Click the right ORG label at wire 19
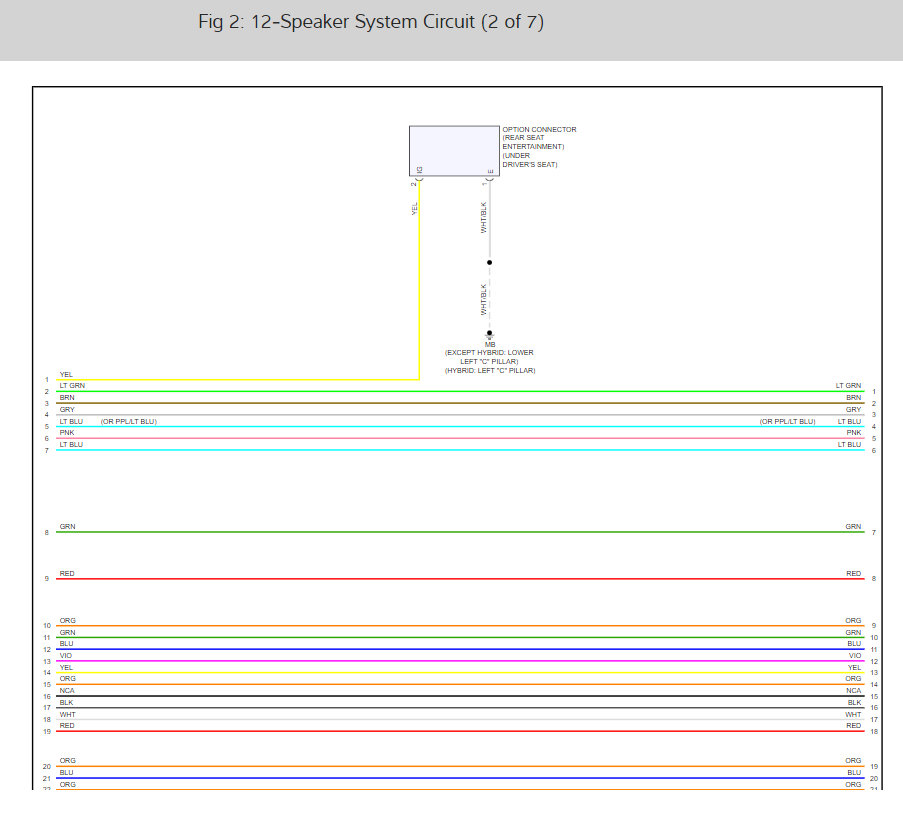 [x=853, y=761]
